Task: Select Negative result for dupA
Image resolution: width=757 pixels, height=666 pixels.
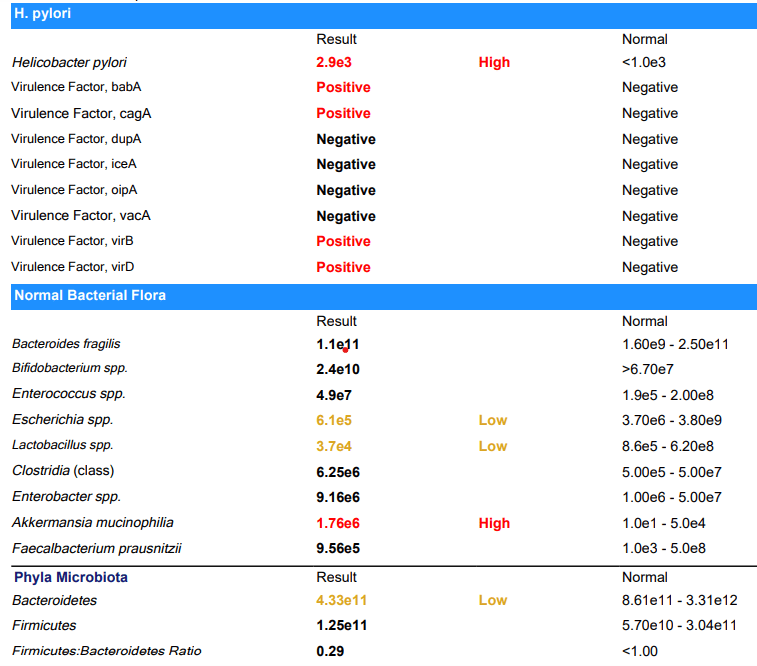Action: [x=346, y=139]
